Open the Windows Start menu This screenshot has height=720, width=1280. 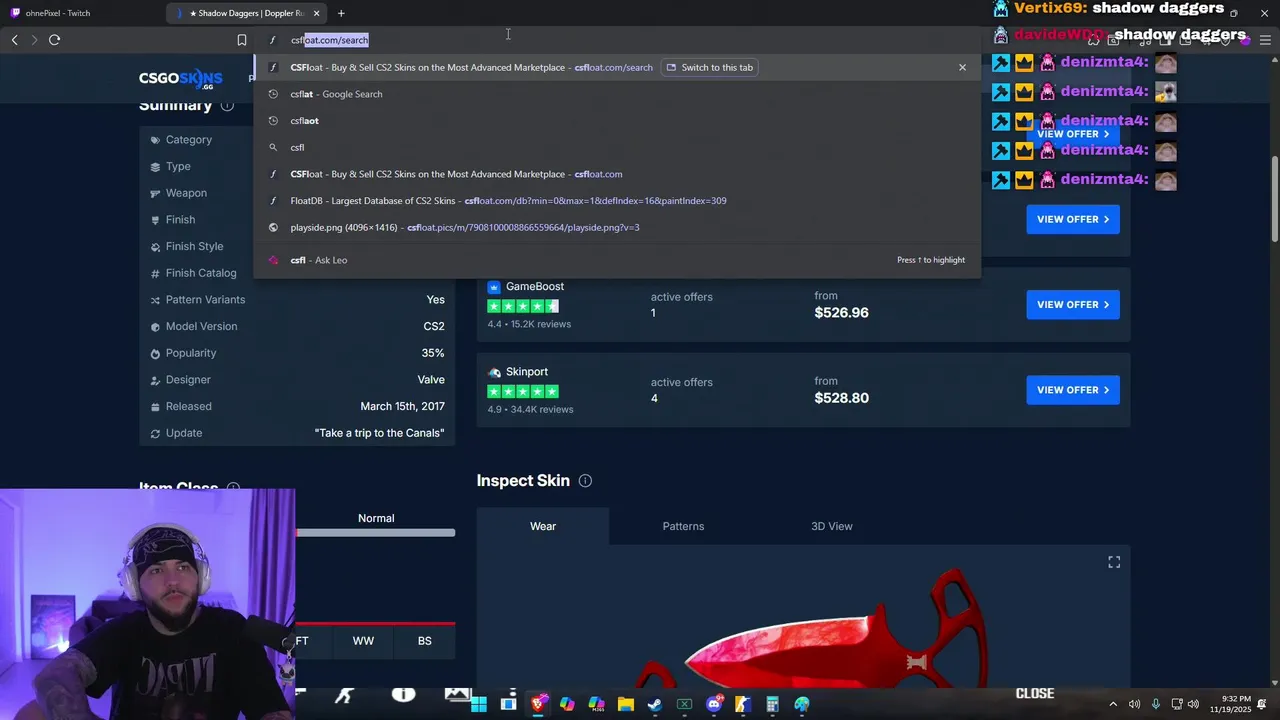click(479, 704)
